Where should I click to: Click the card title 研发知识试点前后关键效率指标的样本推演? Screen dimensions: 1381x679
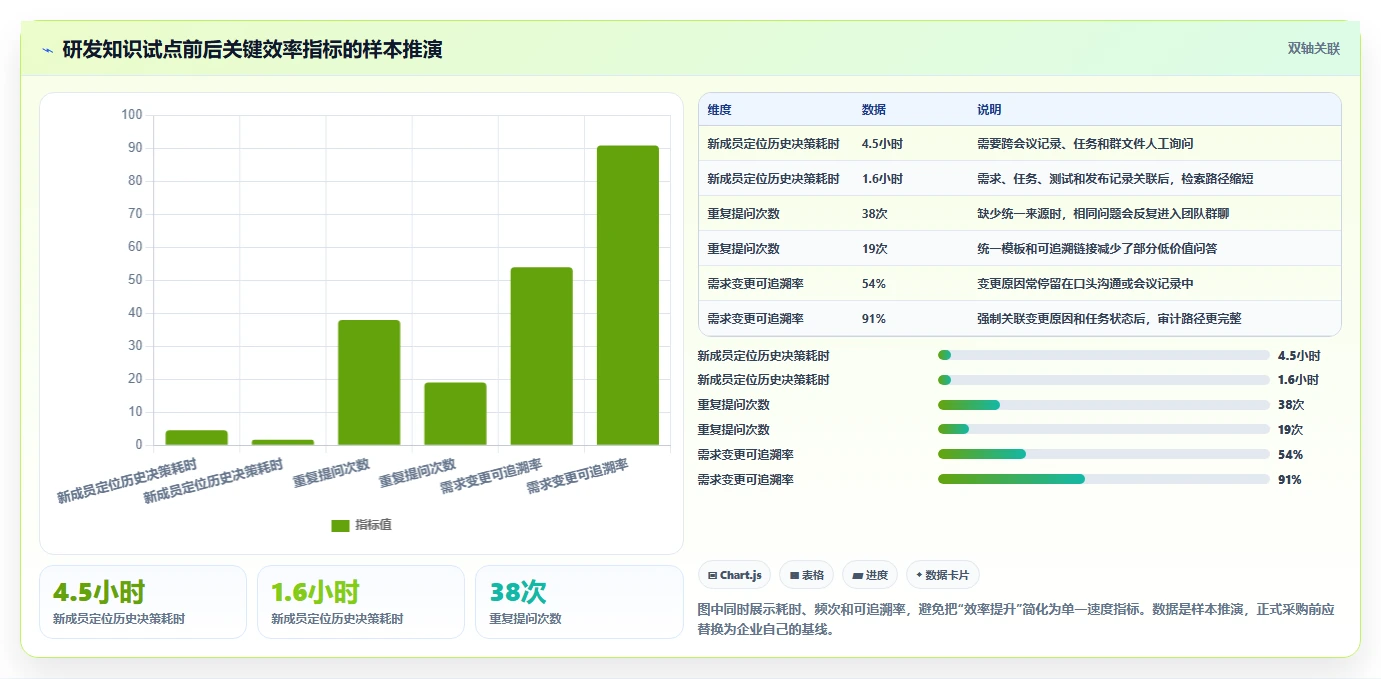coord(252,50)
